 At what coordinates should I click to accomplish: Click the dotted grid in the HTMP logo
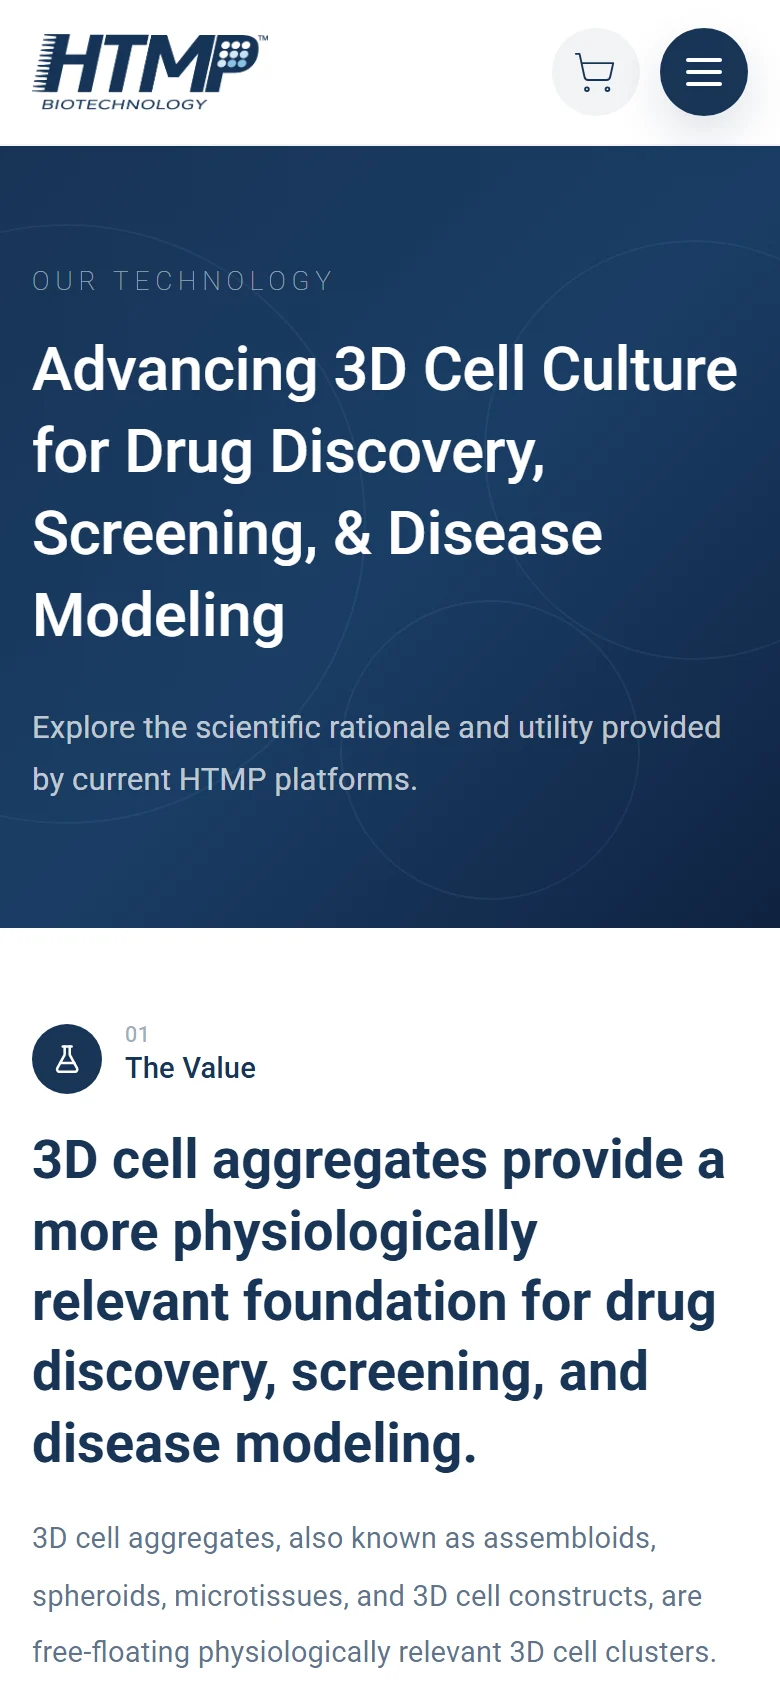coord(236,54)
